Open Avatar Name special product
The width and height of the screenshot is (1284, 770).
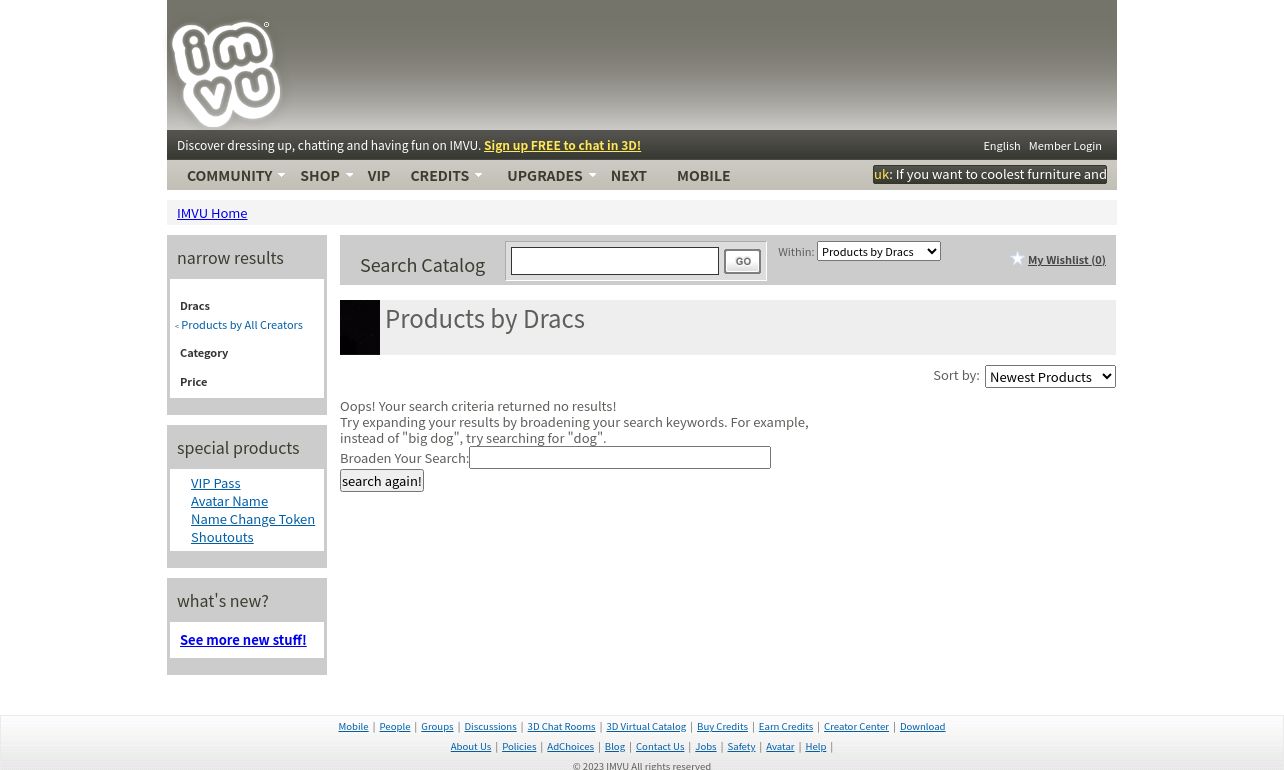[x=229, y=501]
